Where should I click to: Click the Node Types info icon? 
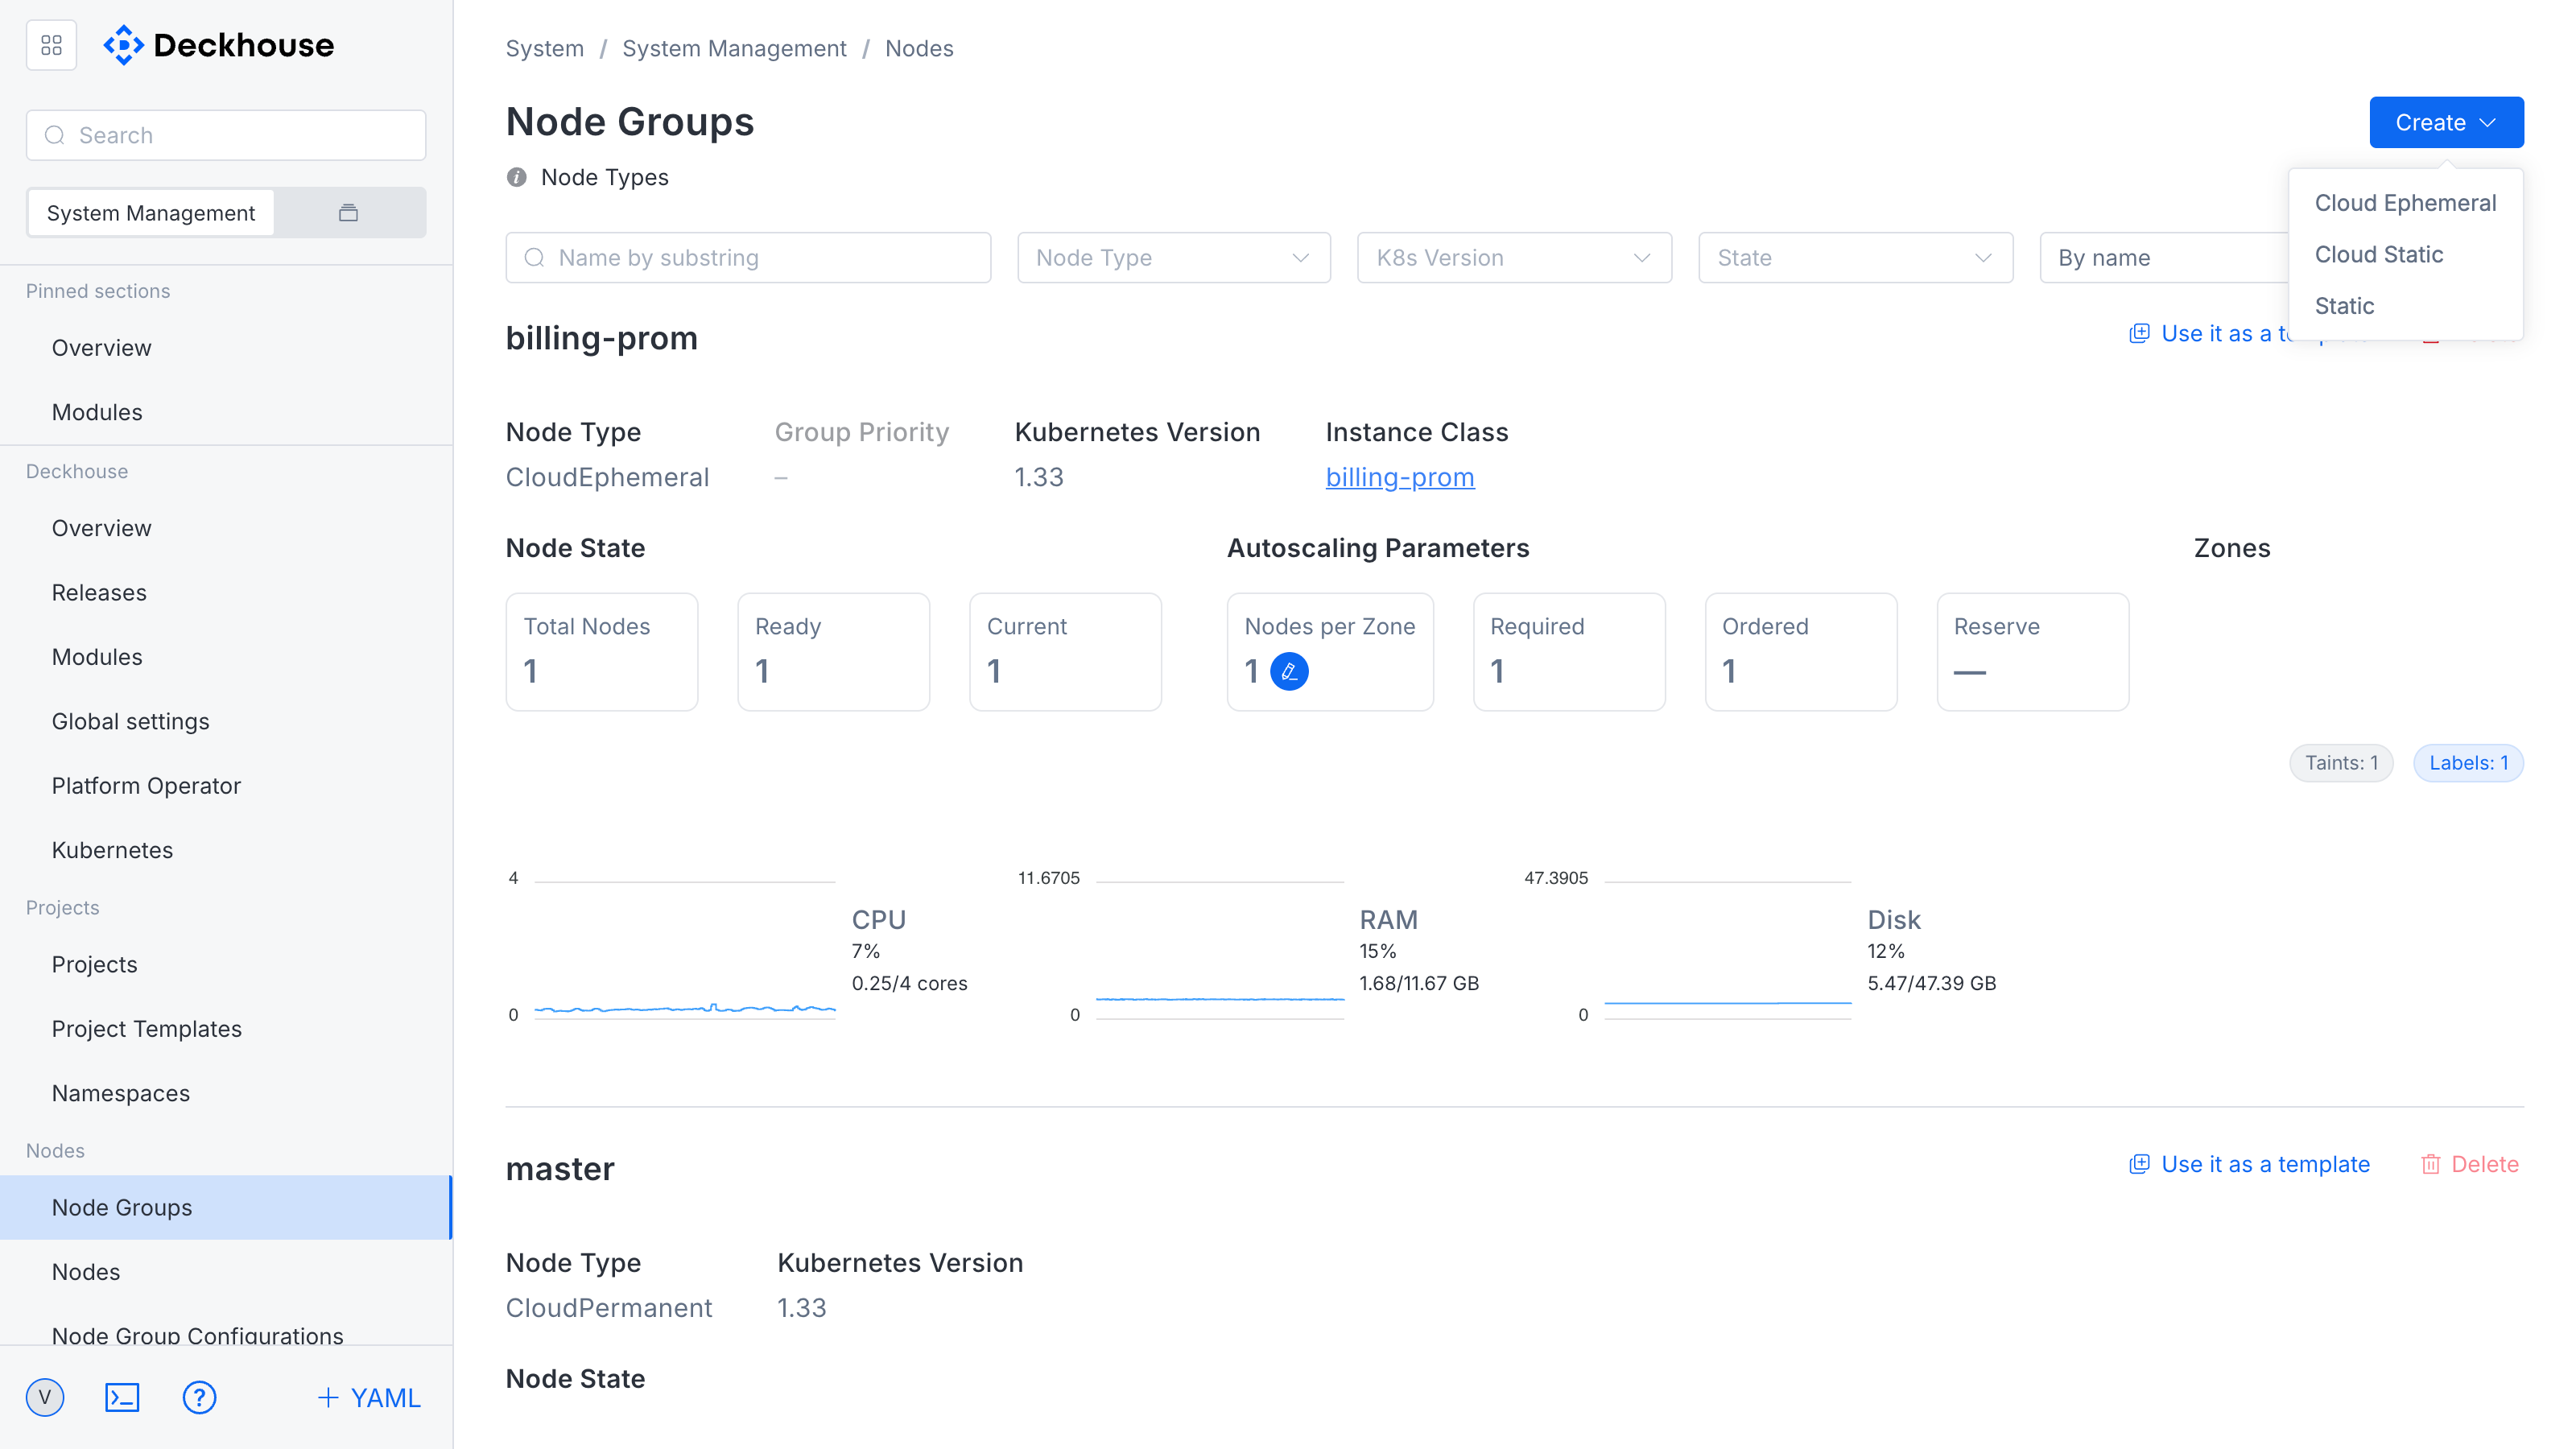[517, 177]
